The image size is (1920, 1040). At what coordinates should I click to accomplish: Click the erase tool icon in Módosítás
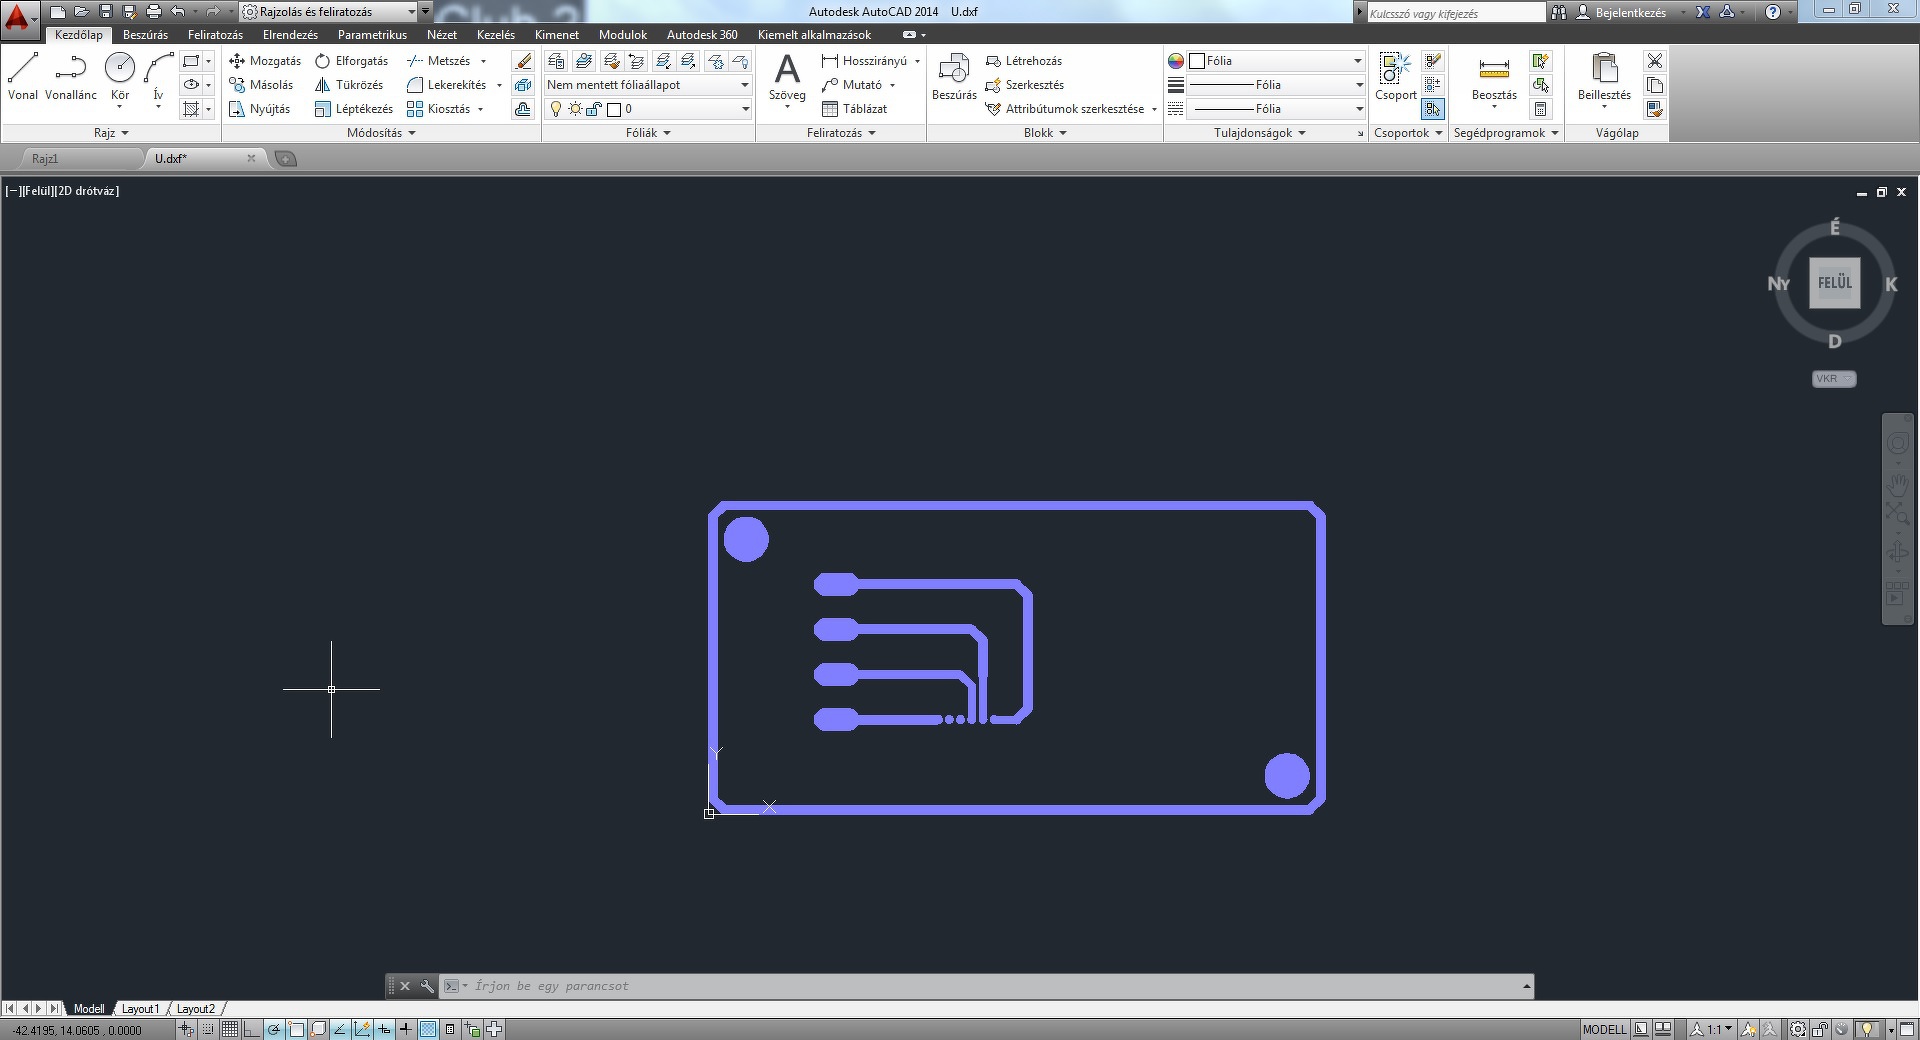pyautogui.click(x=523, y=61)
